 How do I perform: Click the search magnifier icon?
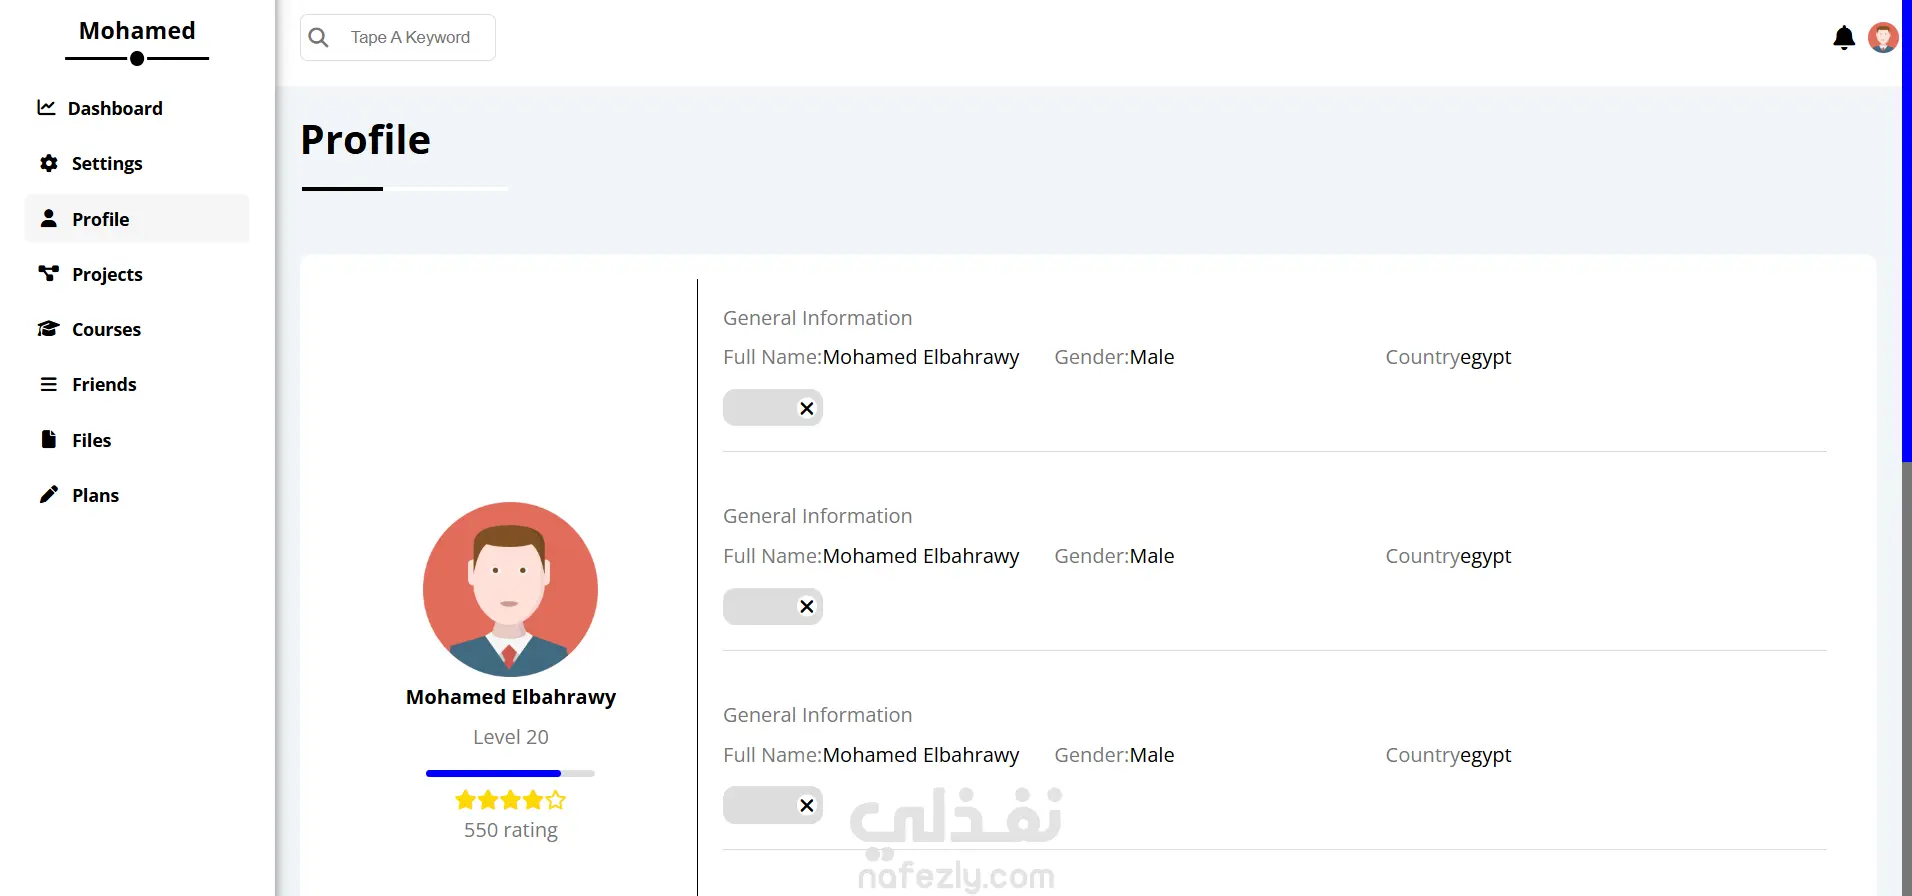(319, 38)
